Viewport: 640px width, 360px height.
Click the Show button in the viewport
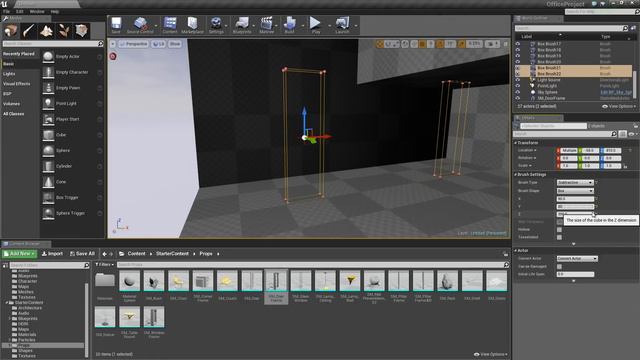click(x=175, y=44)
